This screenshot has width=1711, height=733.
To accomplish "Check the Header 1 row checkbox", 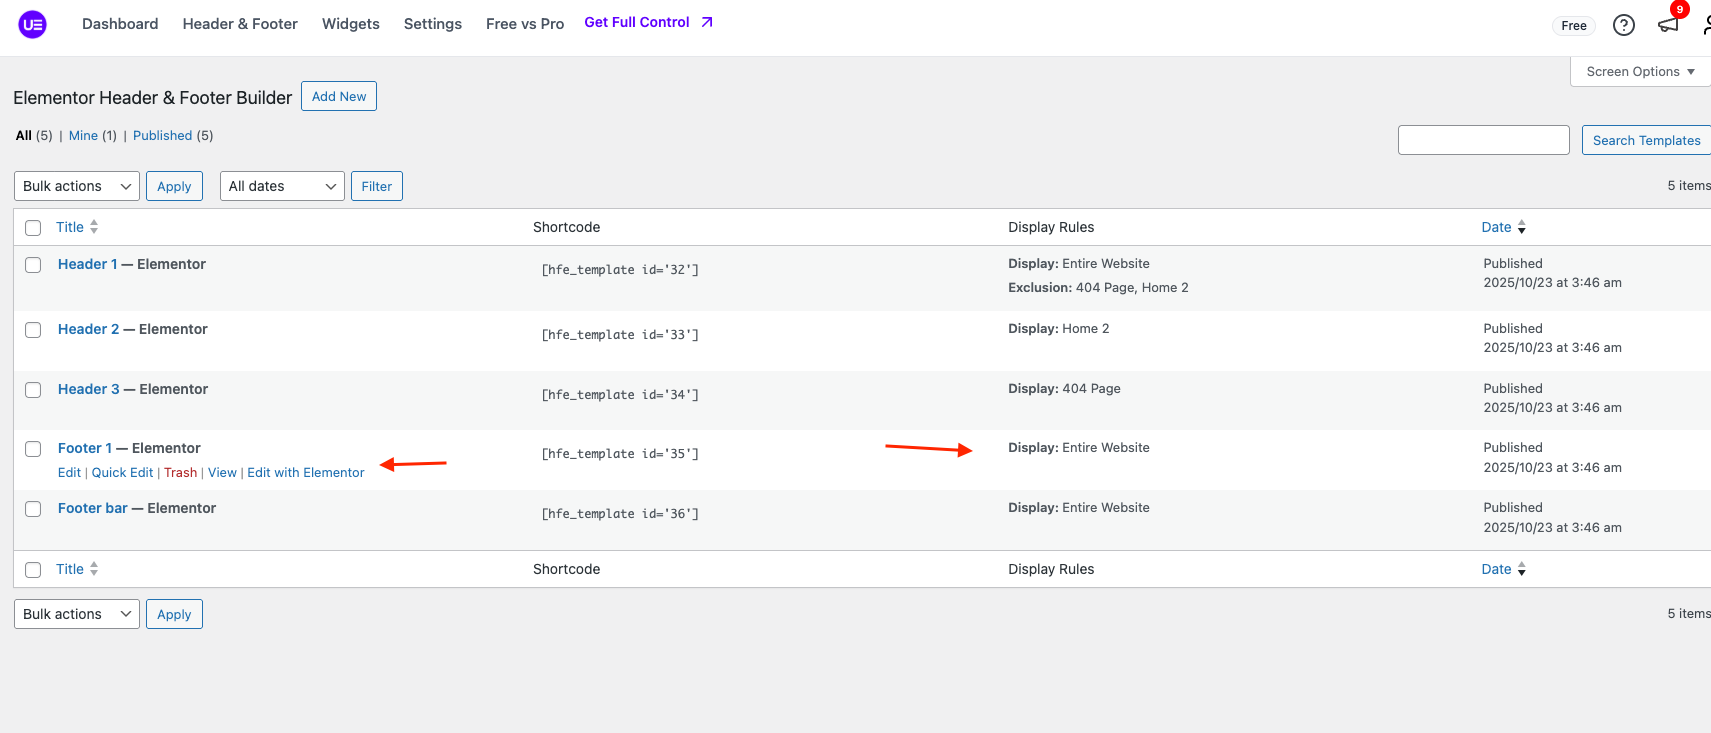I will pyautogui.click(x=33, y=265).
